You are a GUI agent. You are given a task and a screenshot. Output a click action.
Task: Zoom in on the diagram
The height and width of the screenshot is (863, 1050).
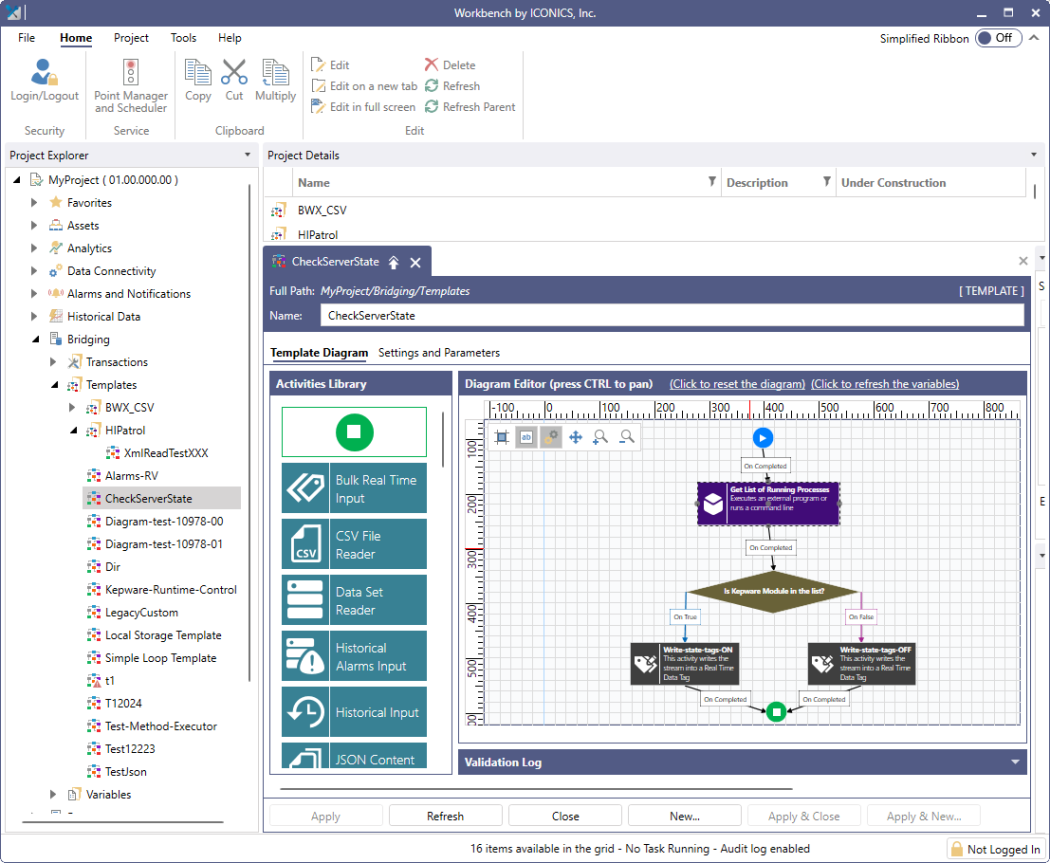[601, 437]
